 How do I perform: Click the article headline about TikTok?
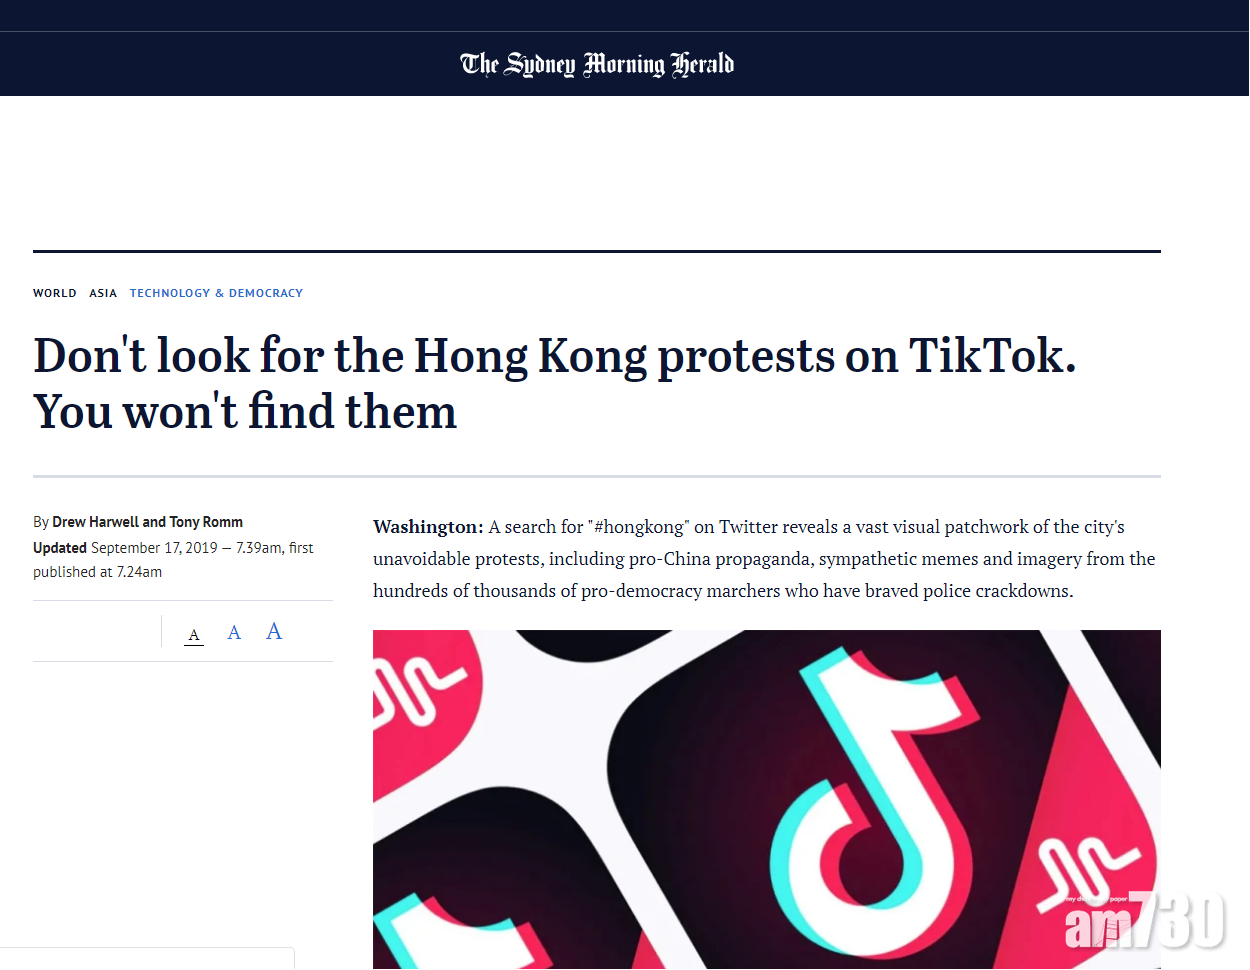554,383
